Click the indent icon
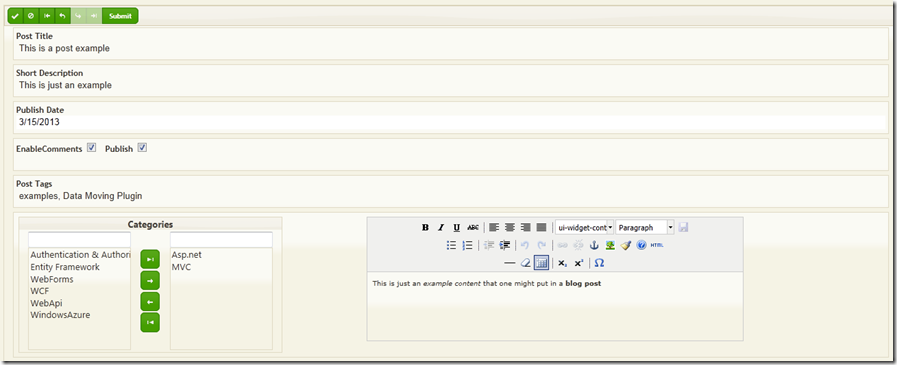897x365 pixels. pos(505,245)
